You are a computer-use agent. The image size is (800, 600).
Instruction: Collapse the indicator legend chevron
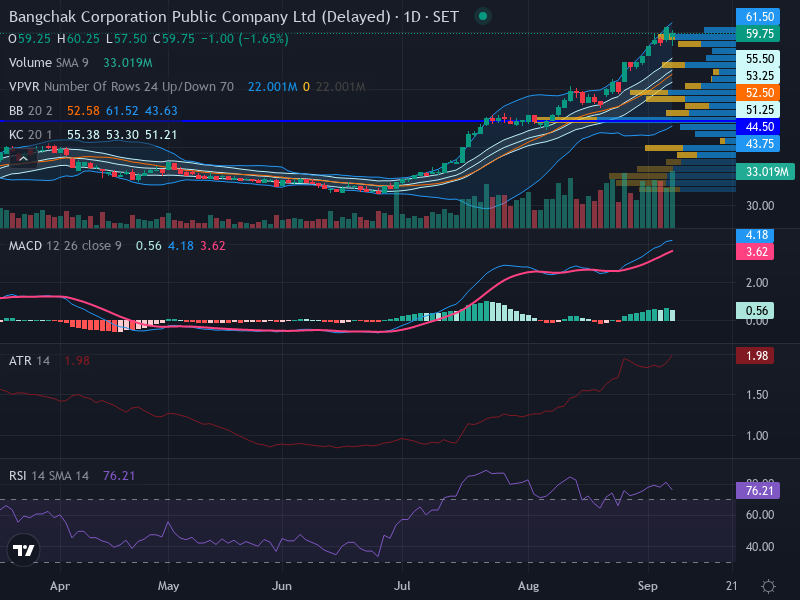coord(23,159)
